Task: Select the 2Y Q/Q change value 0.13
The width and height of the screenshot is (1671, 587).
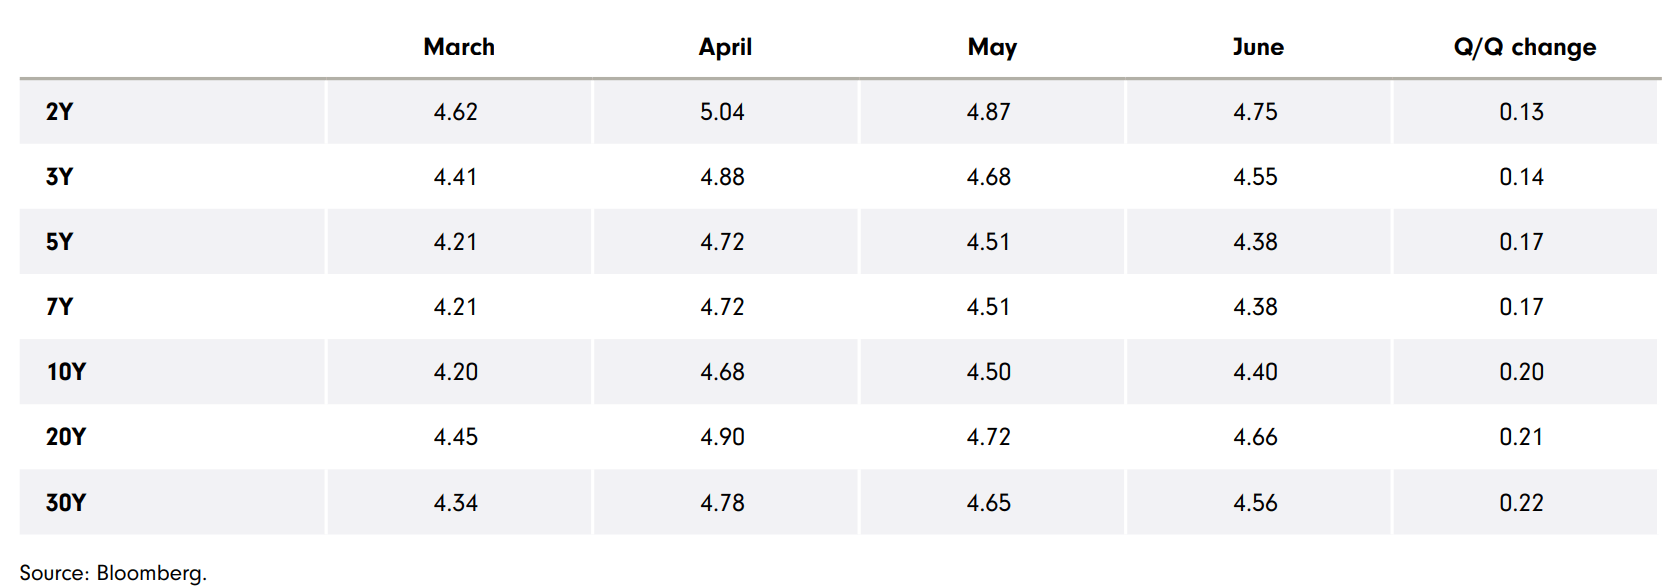Action: point(1521,112)
